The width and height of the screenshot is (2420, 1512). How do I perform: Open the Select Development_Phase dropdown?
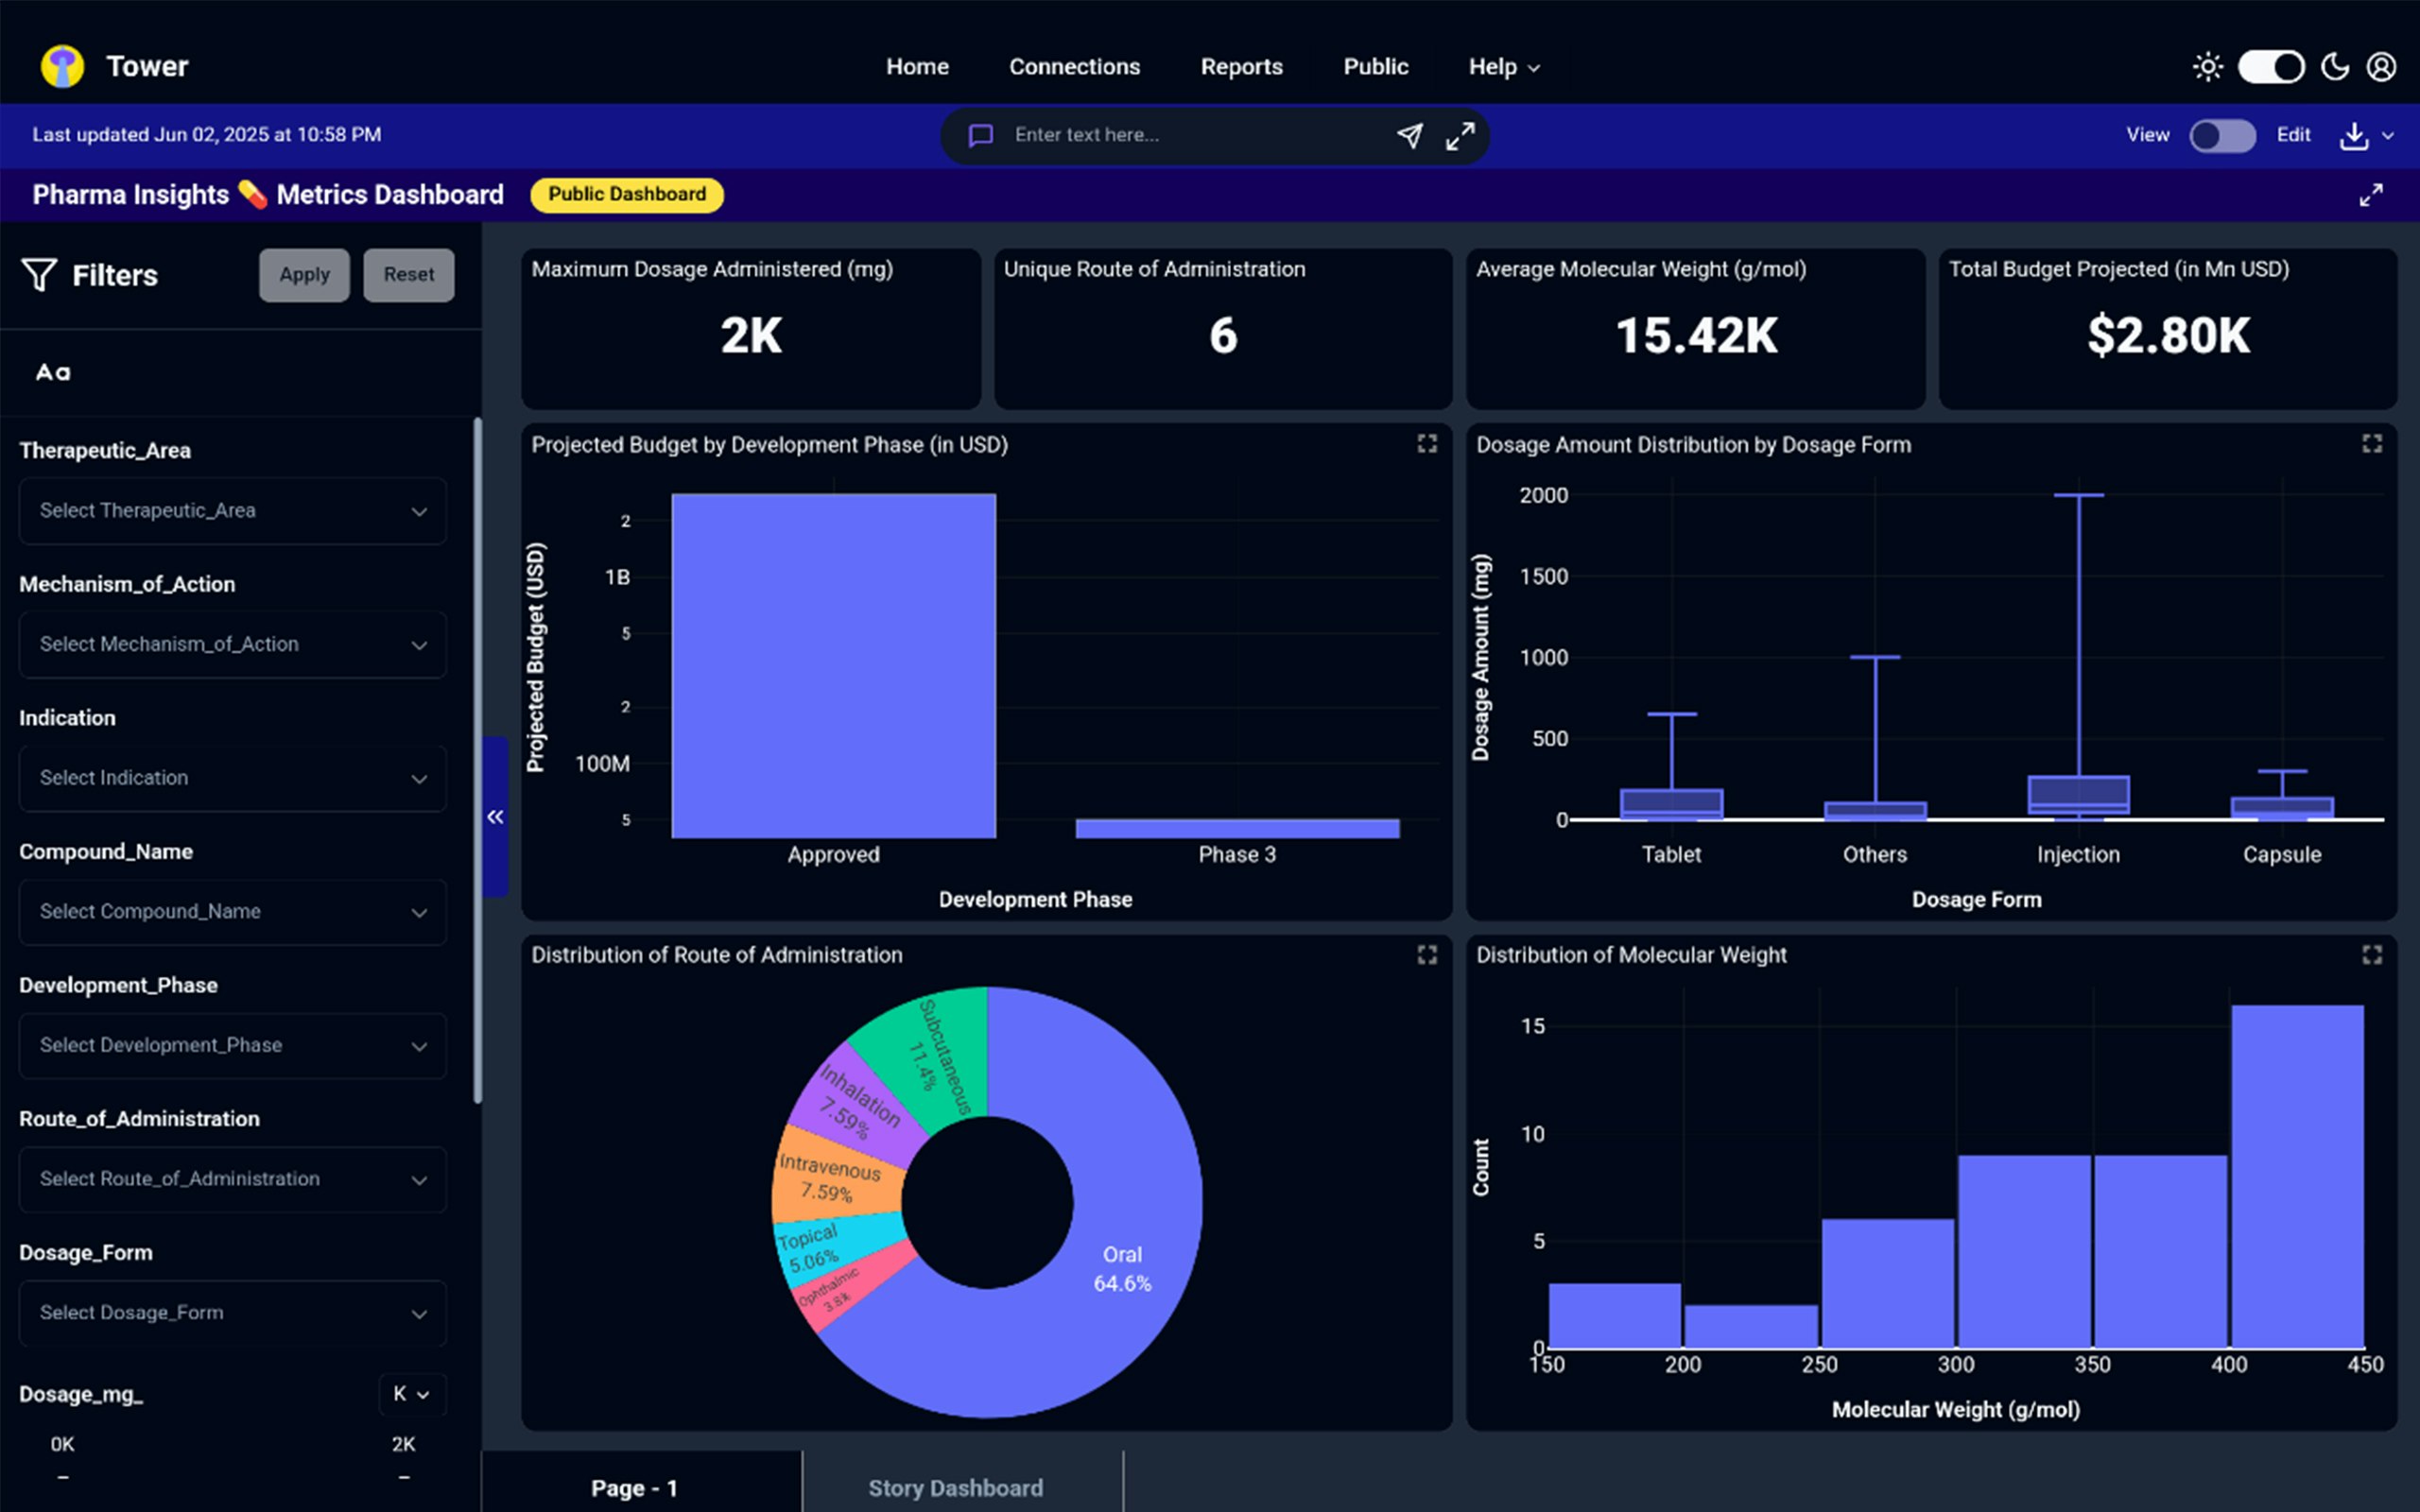(232, 1046)
